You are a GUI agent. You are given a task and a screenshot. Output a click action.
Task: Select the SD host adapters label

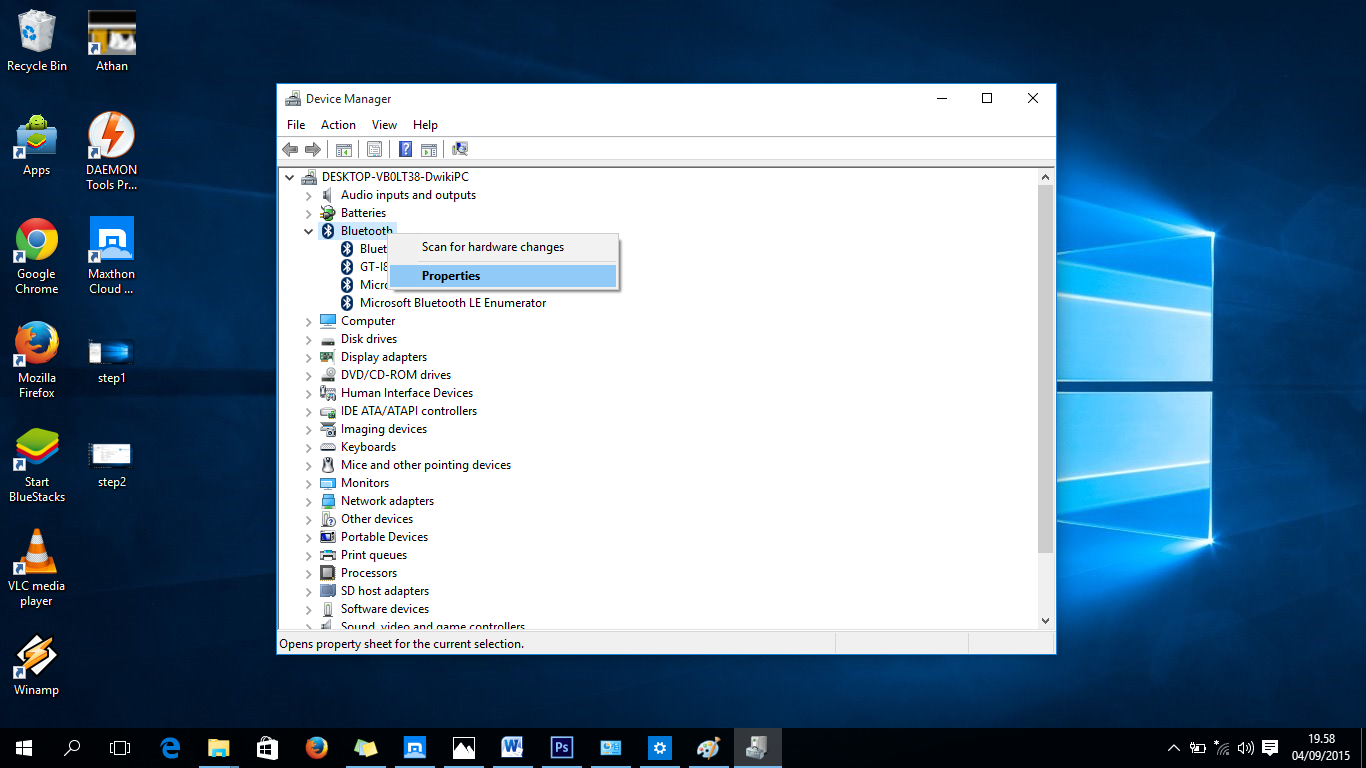[x=385, y=591]
